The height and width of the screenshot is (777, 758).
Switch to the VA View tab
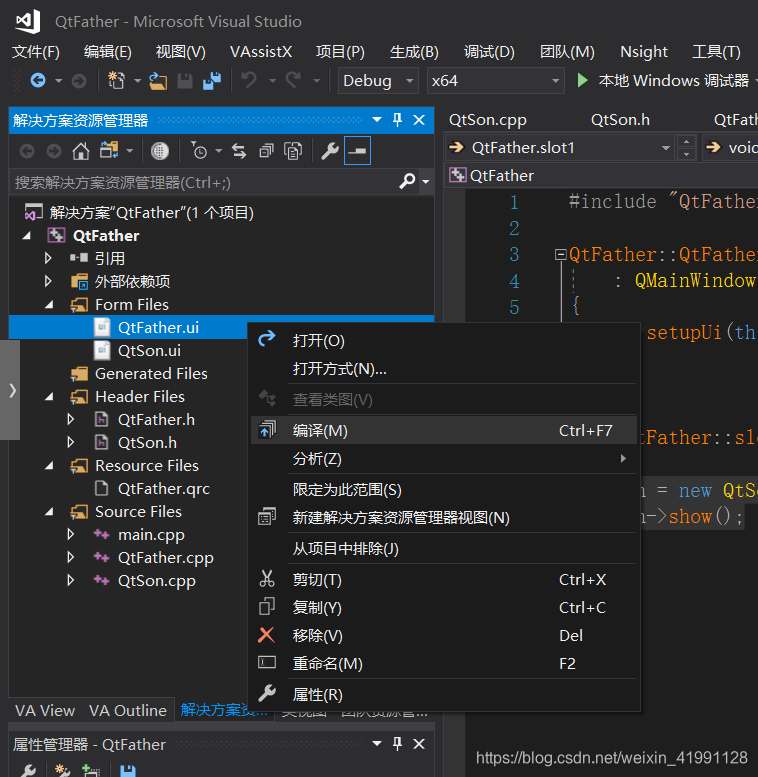pos(45,711)
